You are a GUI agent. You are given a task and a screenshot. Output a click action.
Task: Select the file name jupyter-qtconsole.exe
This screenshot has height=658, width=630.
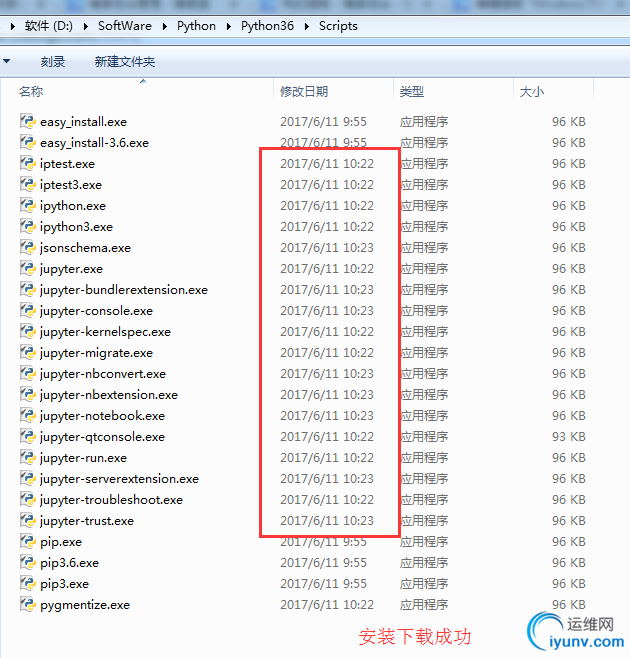102,437
